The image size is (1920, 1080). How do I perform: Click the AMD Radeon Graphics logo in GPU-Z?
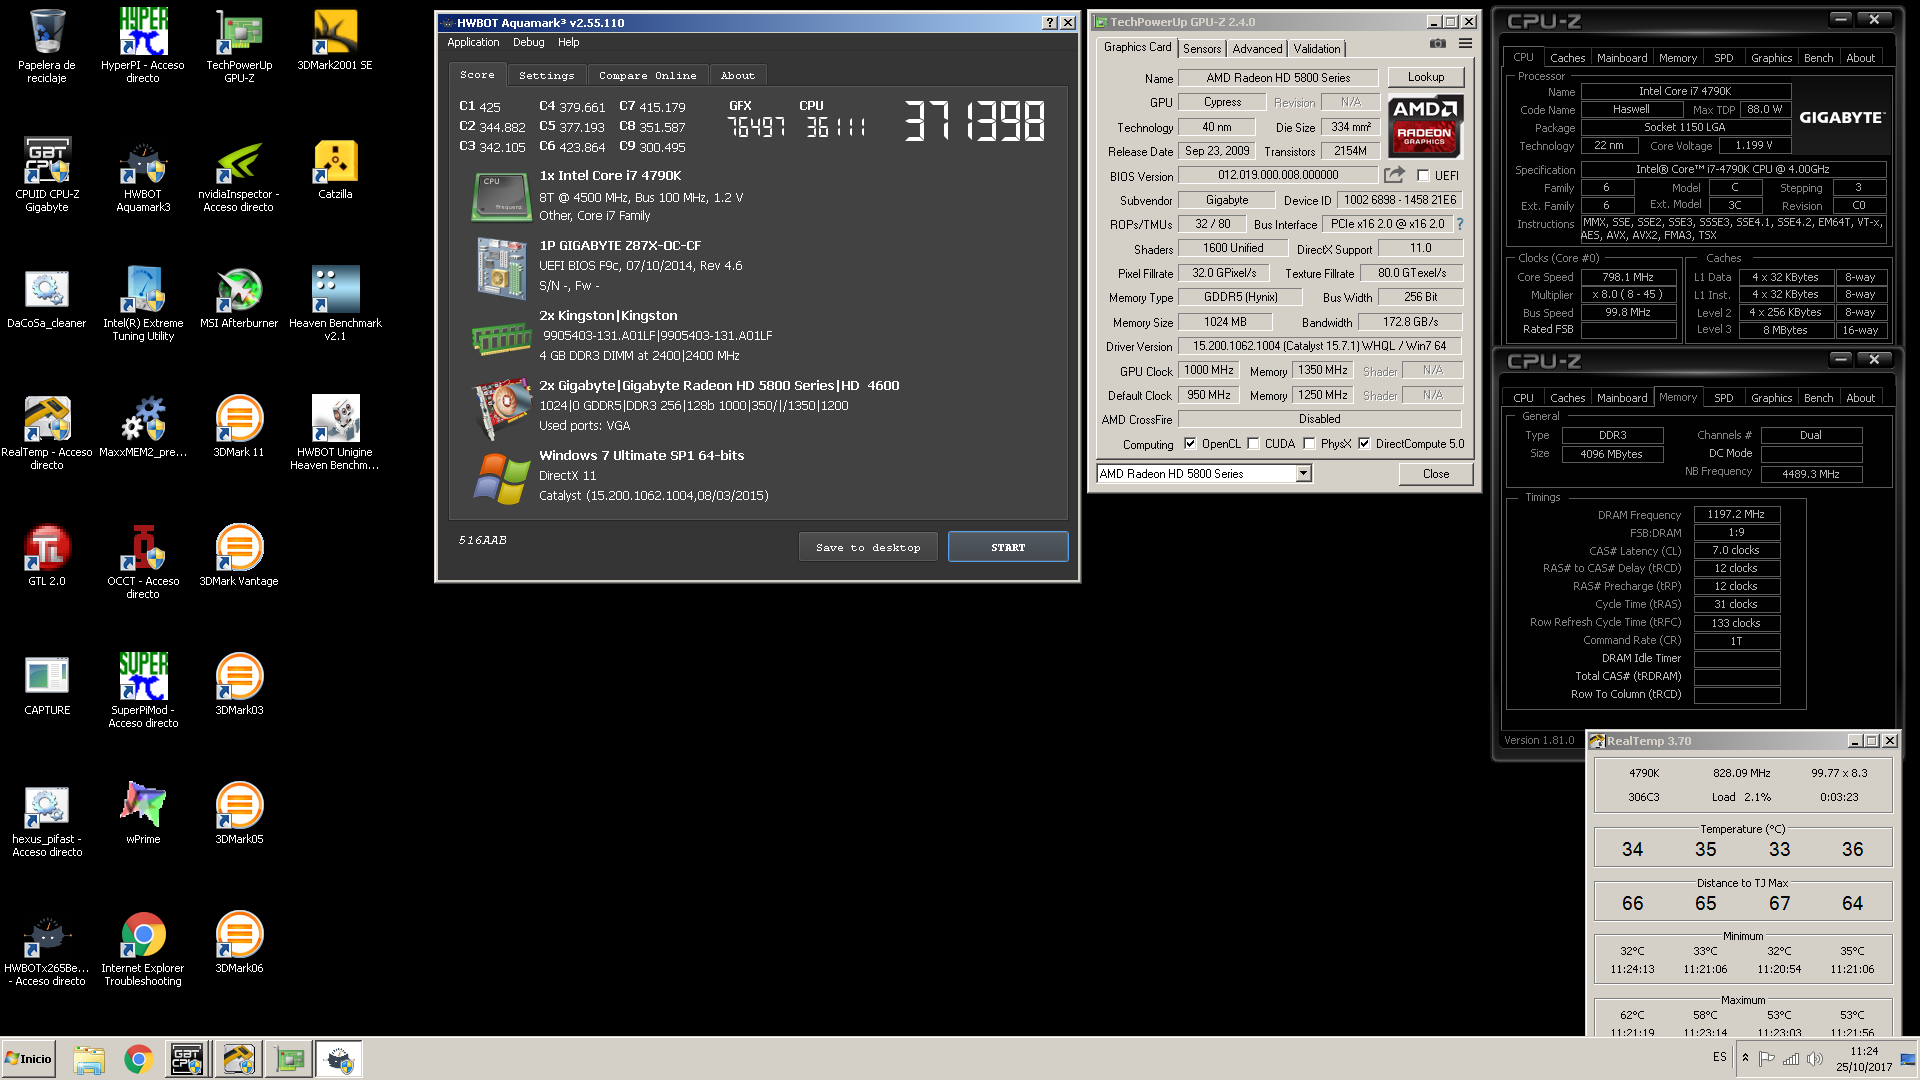click(1425, 127)
